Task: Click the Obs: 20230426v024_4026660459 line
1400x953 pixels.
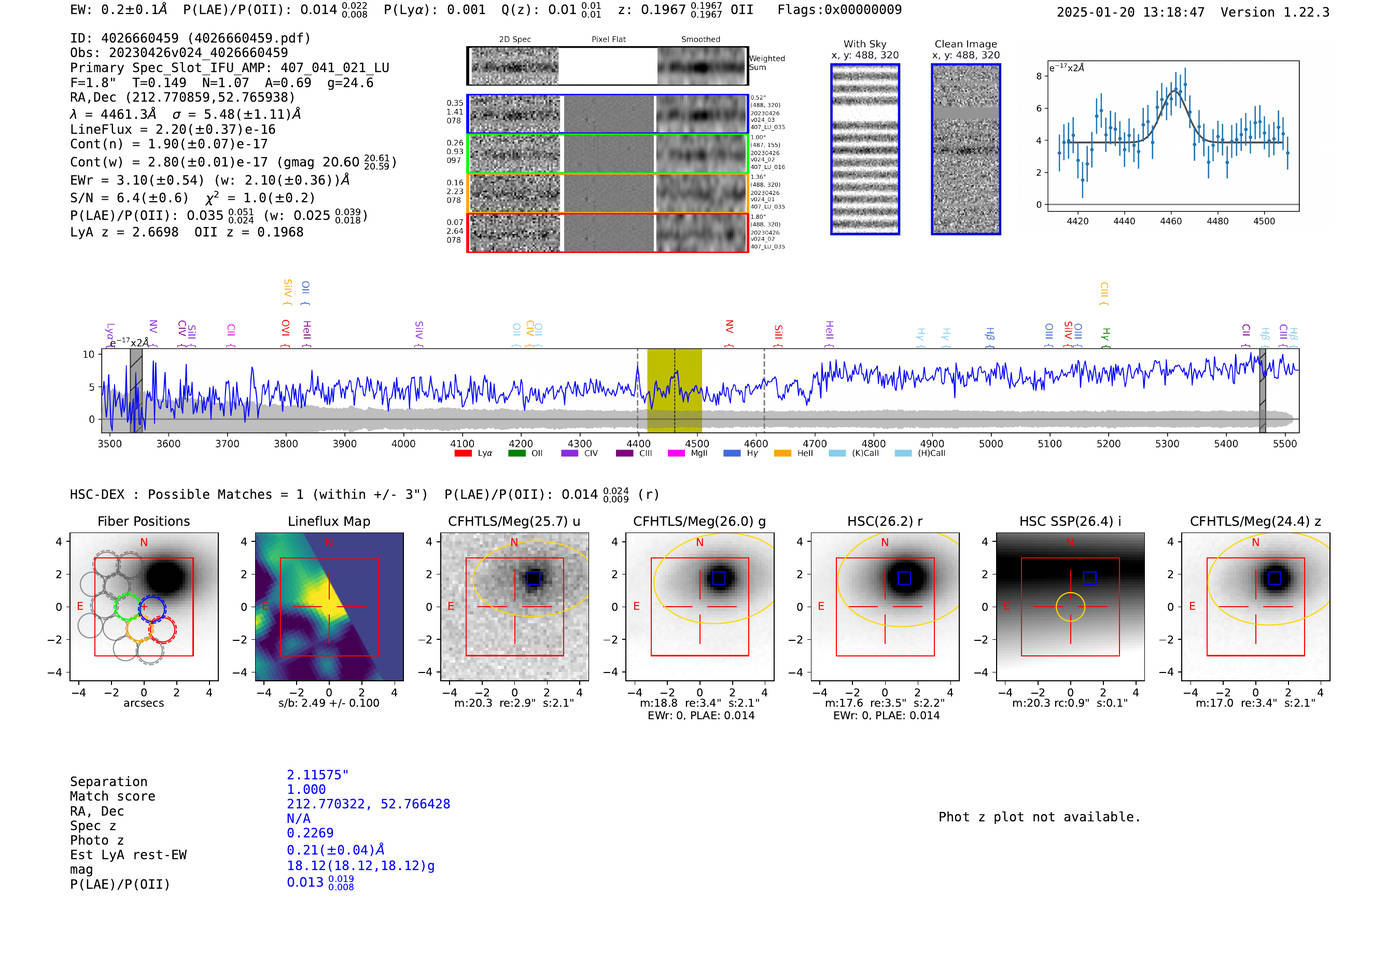Action: [x=179, y=53]
